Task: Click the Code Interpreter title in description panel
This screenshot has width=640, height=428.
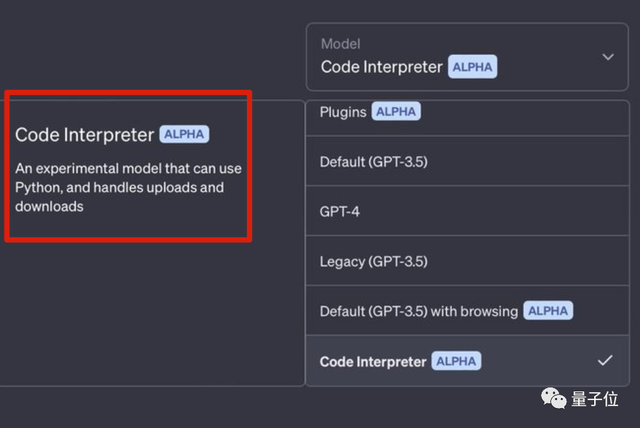Action: 84,135
